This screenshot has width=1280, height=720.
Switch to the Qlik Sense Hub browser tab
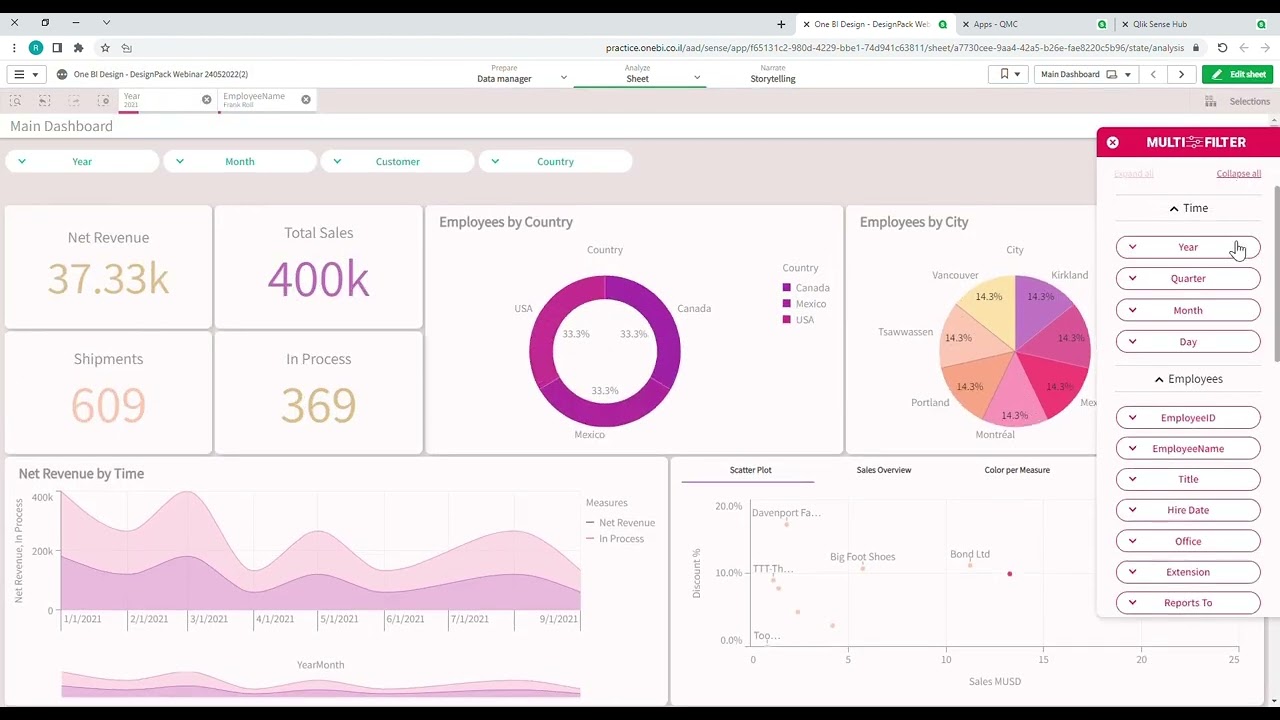point(1194,24)
